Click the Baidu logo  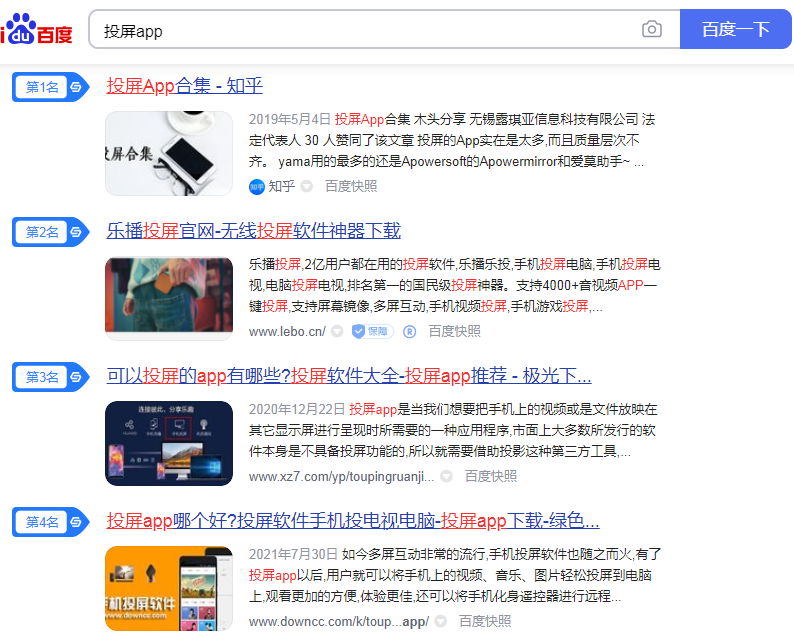click(36, 29)
